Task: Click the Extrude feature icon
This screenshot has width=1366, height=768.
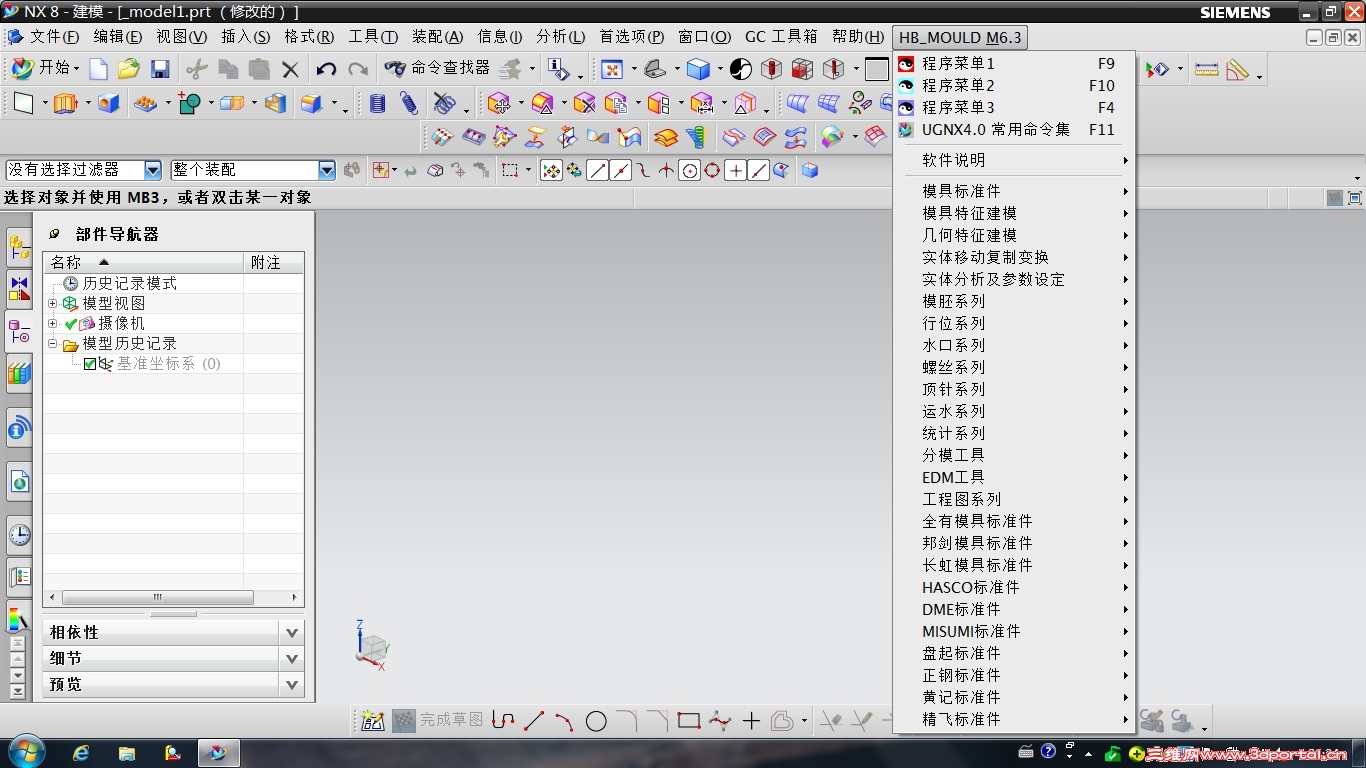Action: pyautogui.click(x=66, y=103)
